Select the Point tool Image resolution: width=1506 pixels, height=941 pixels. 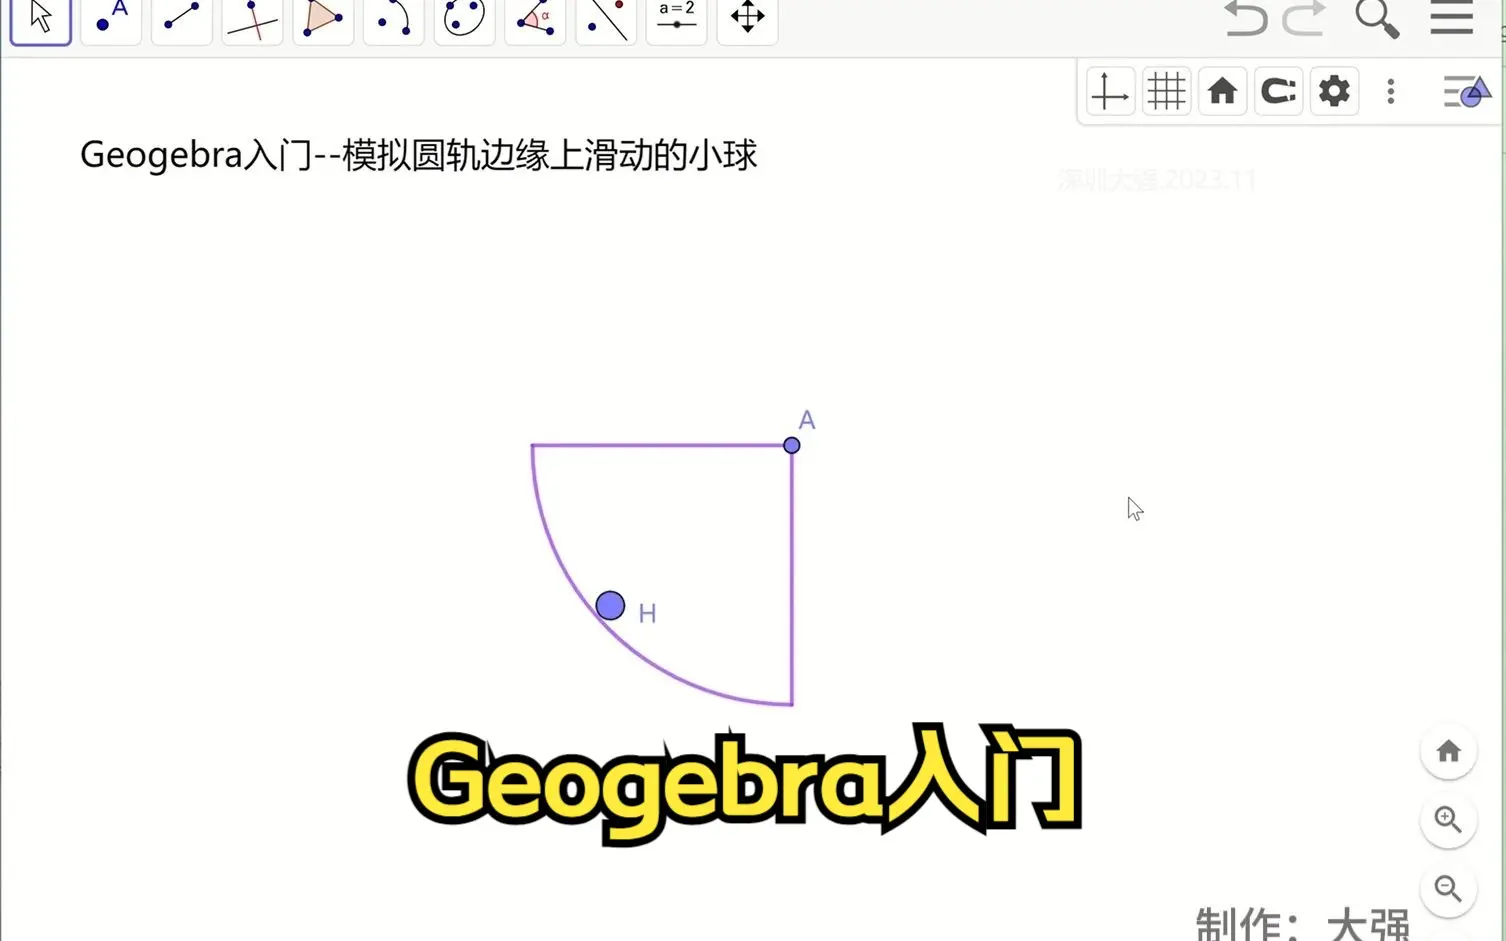112,18
